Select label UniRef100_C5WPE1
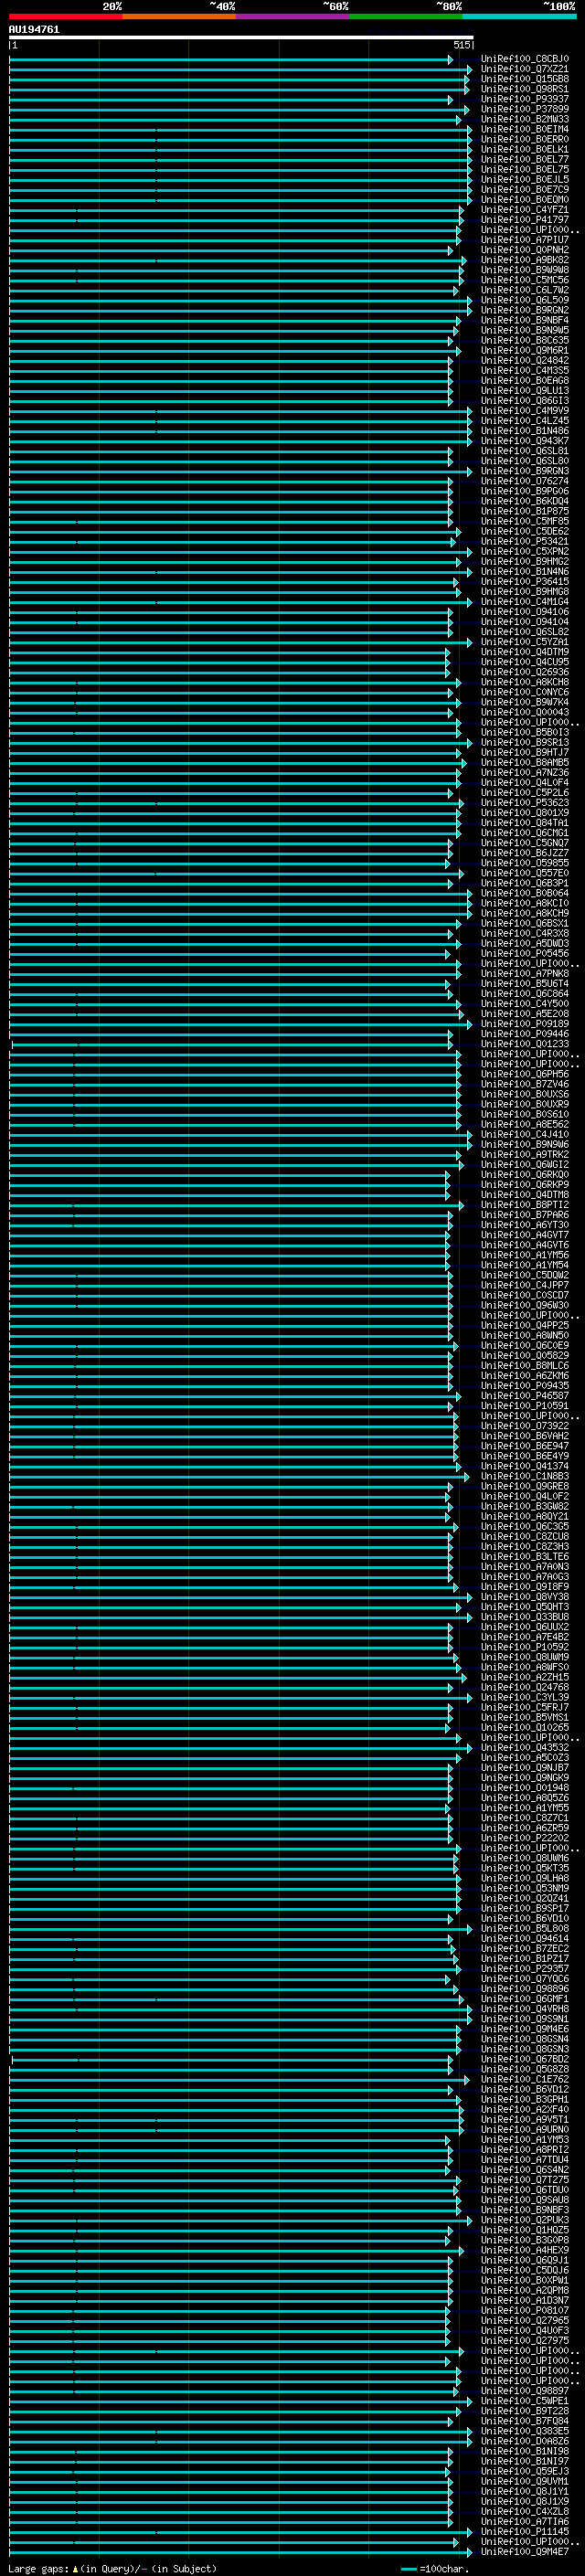585x2576 pixels. click(x=525, y=2402)
